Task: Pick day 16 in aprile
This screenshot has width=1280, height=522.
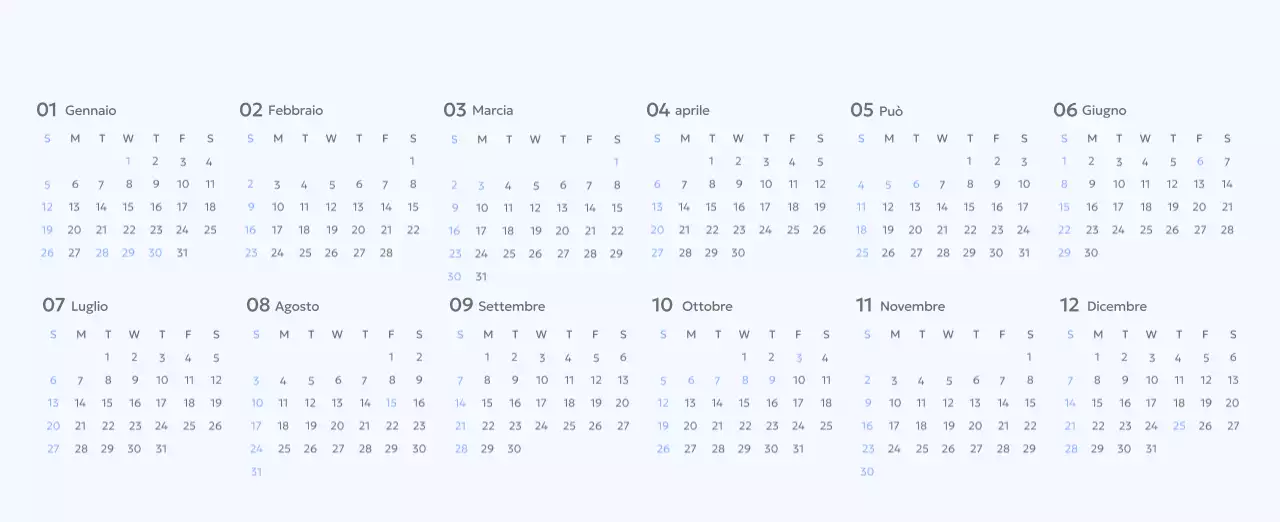Action: [x=739, y=207]
